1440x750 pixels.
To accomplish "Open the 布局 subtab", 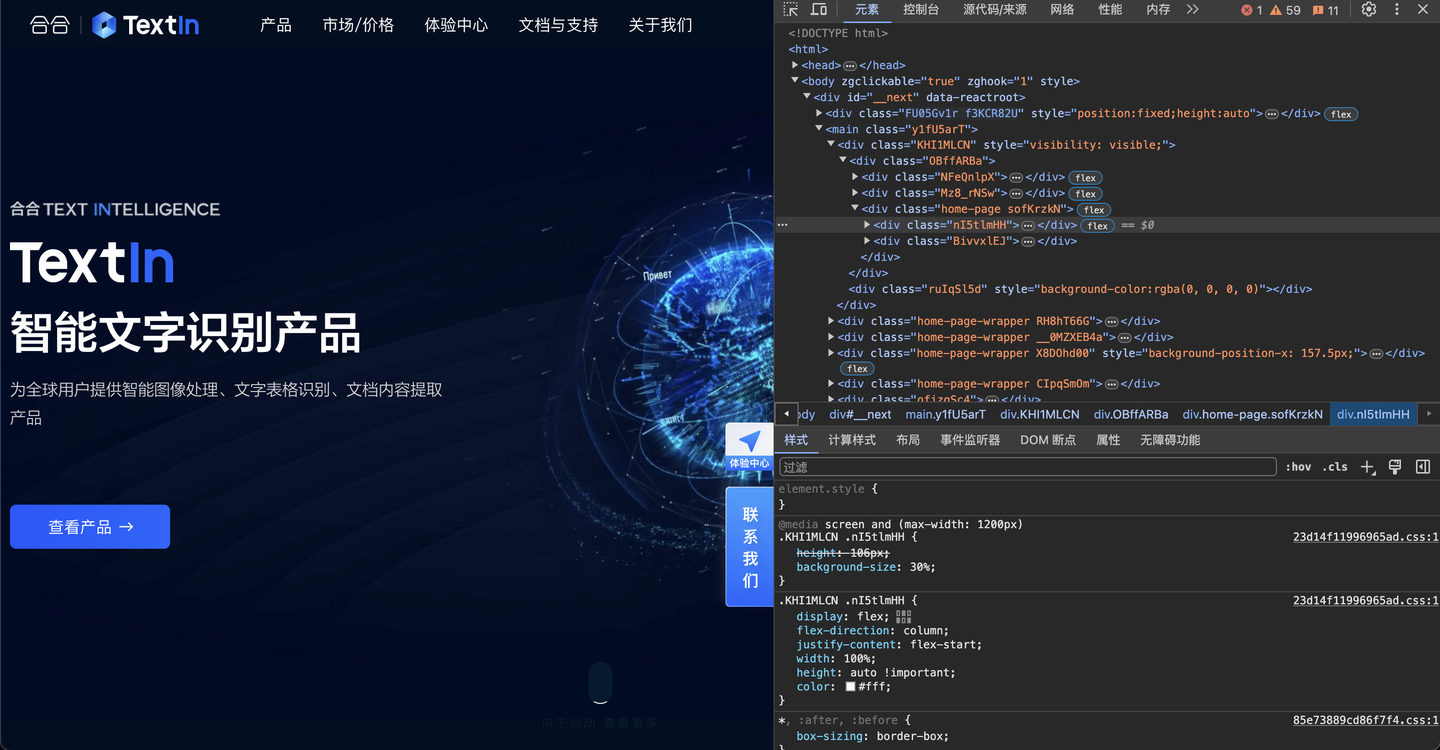I will click(x=908, y=440).
